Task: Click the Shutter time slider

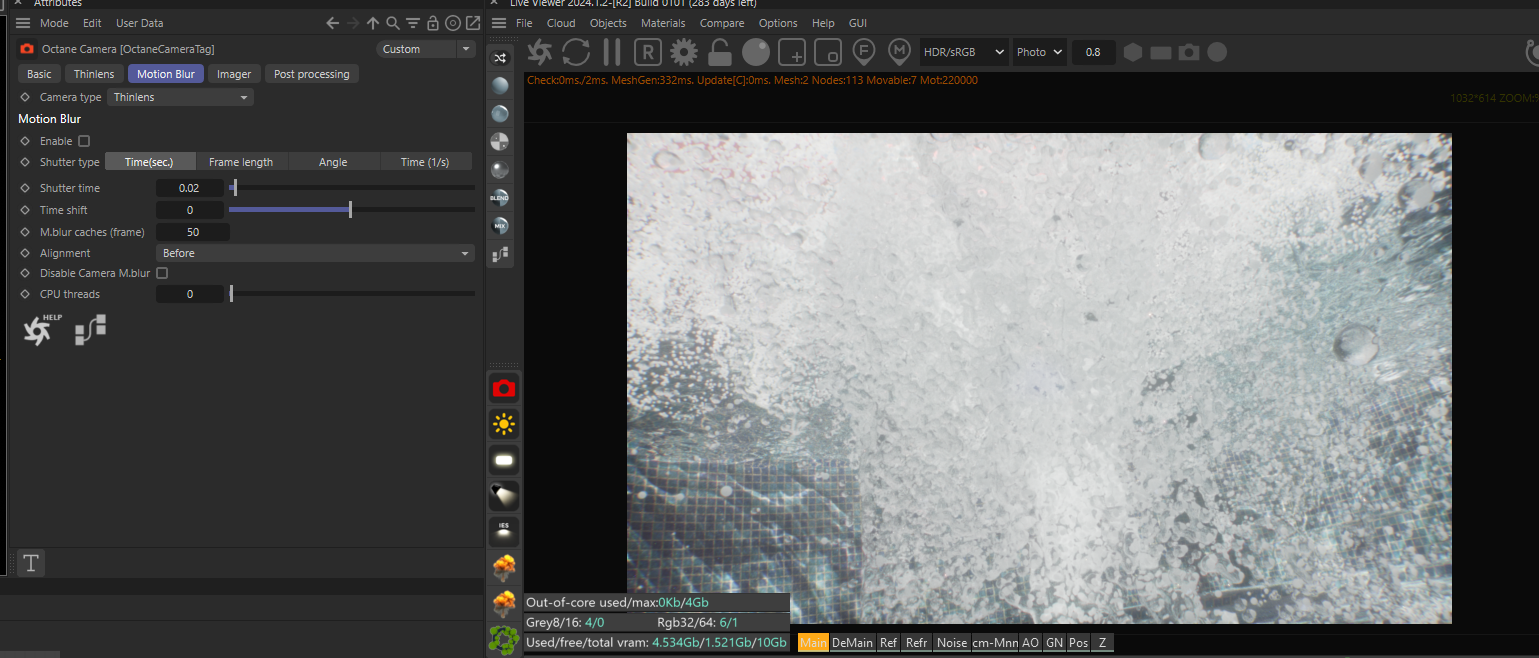Action: tap(352, 188)
